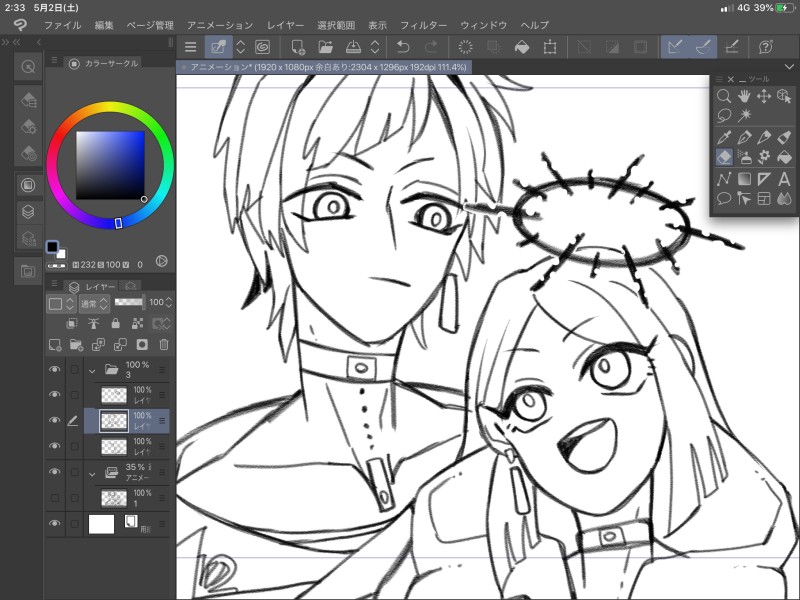
Task: Open the 編集 menu
Action: coord(104,26)
